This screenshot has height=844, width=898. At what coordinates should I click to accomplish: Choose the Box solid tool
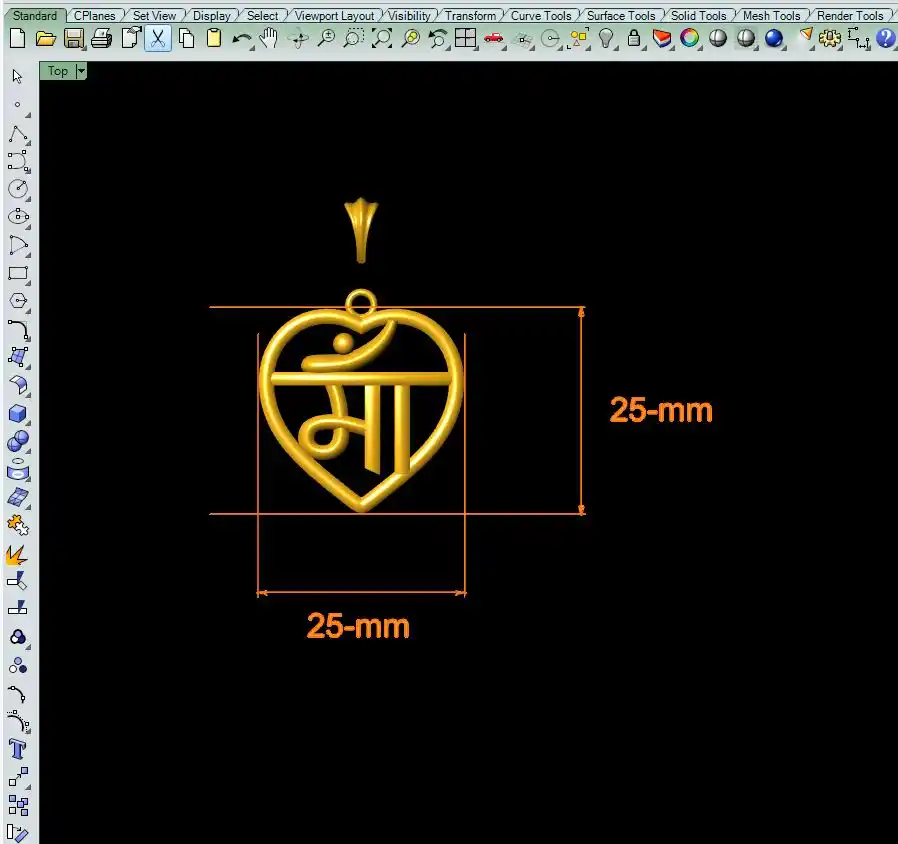[x=18, y=414]
